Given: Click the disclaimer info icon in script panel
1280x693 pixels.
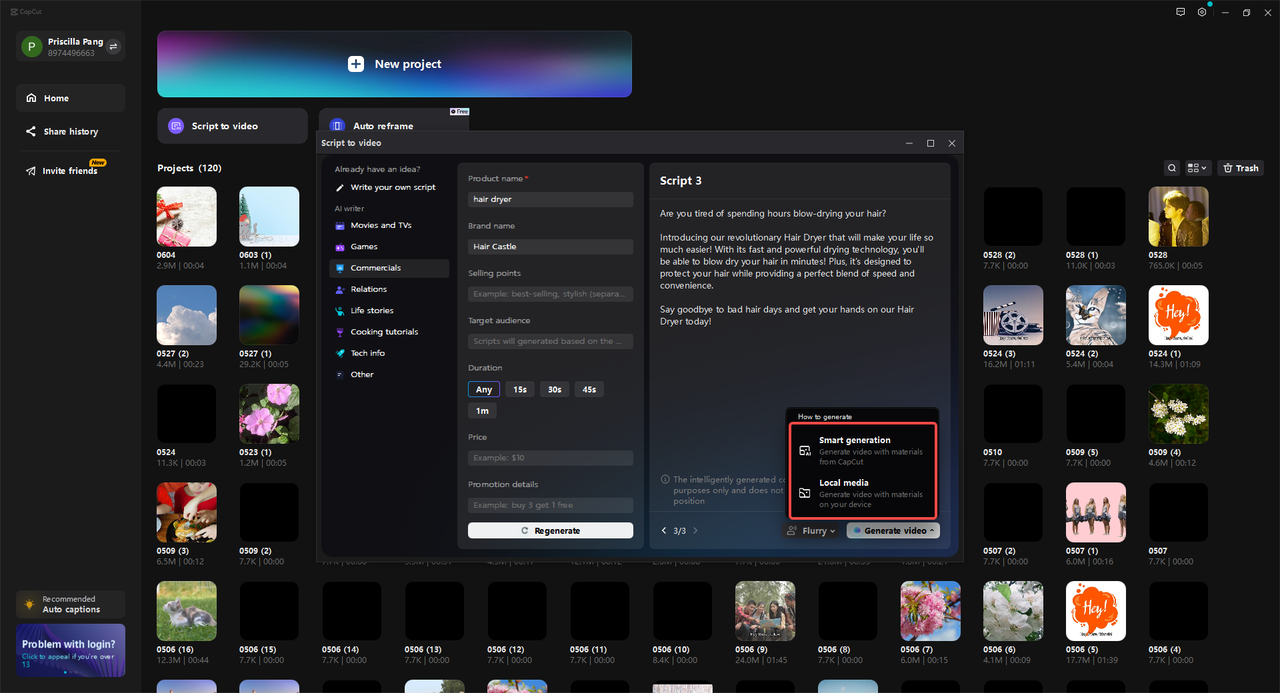Looking at the screenshot, I should (666, 480).
